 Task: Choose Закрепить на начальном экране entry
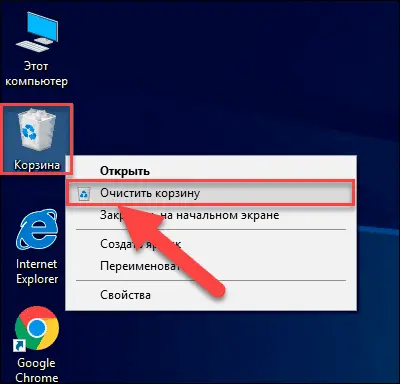(211, 215)
